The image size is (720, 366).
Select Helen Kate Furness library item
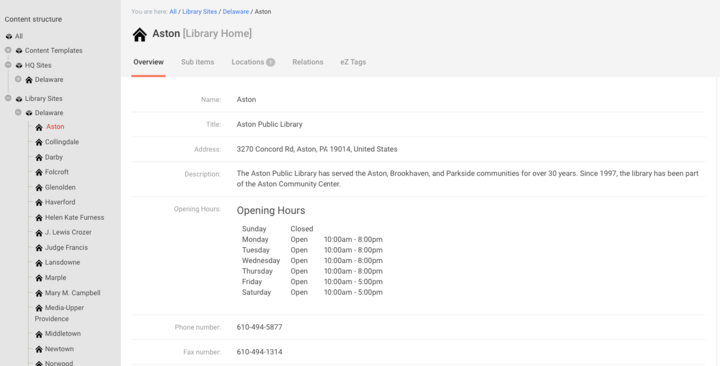[x=74, y=217]
